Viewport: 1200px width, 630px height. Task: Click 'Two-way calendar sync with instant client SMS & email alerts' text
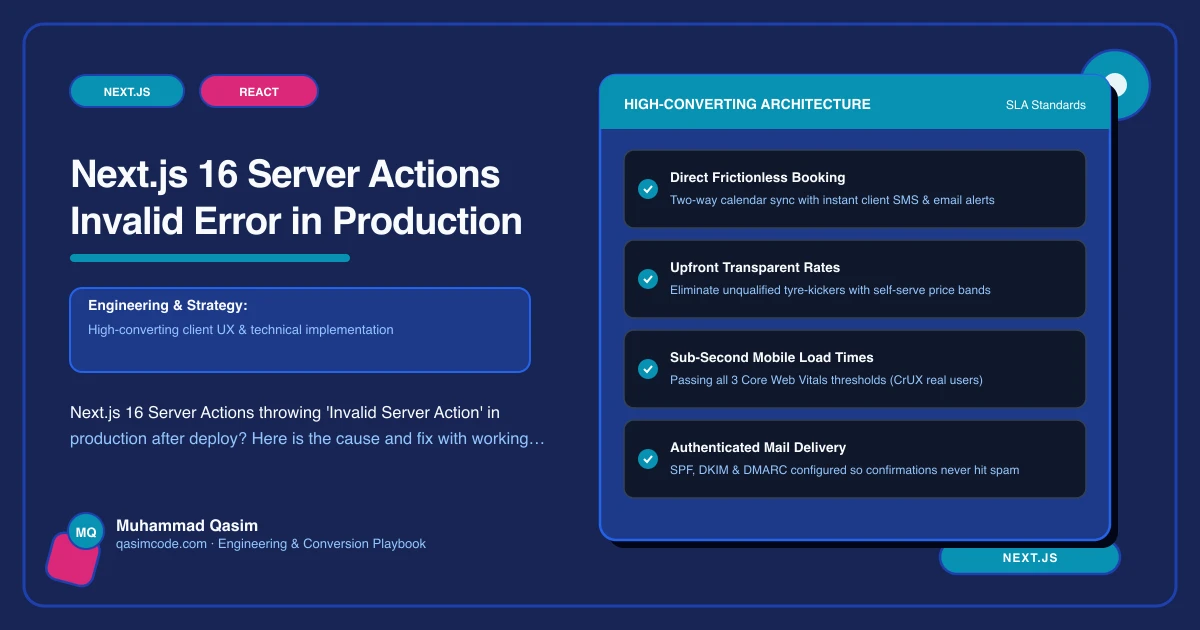[832, 200]
